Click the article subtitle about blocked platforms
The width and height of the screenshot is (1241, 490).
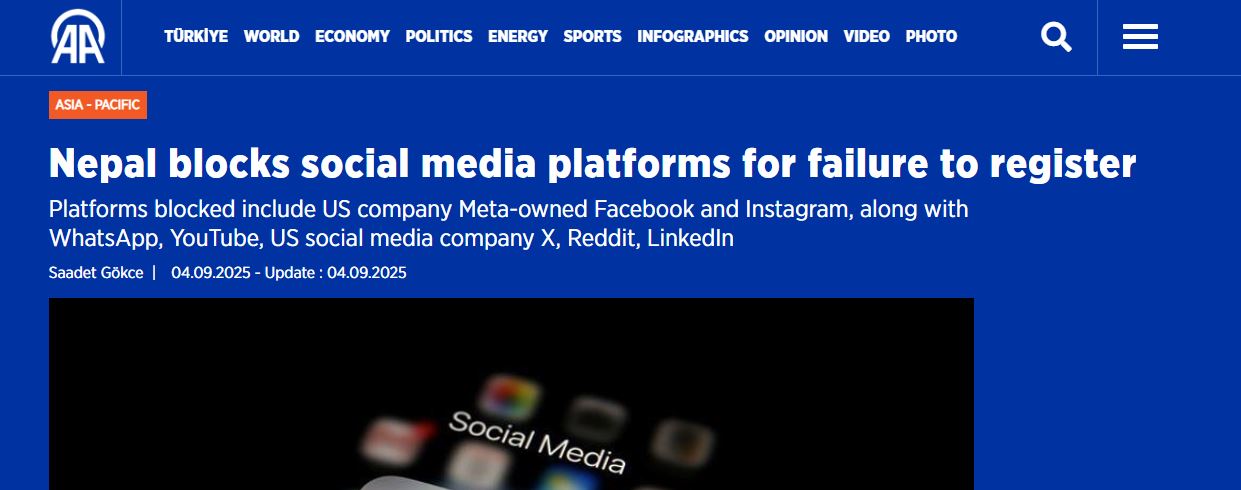click(x=508, y=225)
